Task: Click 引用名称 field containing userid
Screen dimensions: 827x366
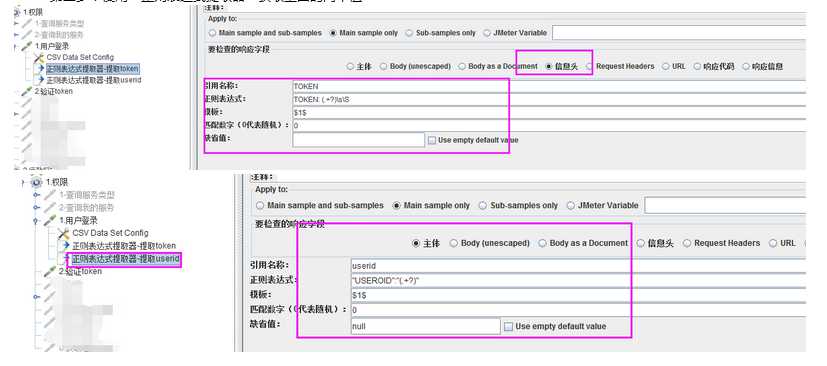Action: 579,266
